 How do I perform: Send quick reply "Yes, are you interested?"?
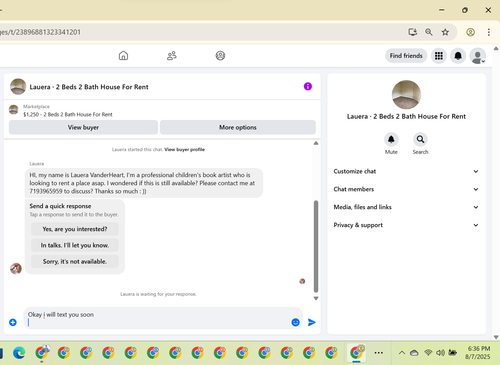[75, 229]
